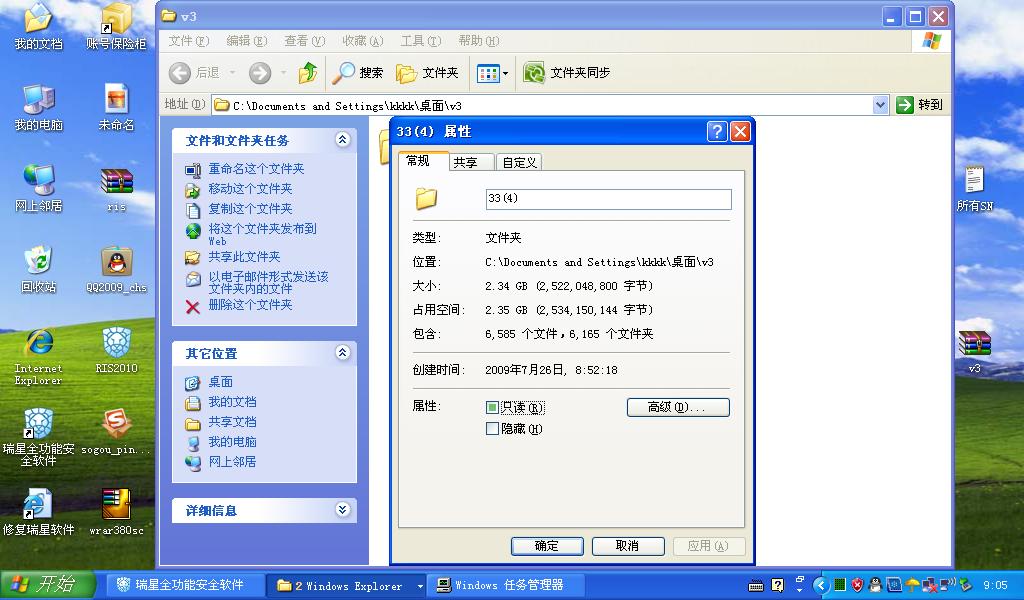Select the ris archive on desktop
The height and width of the screenshot is (600, 1024).
(116, 189)
